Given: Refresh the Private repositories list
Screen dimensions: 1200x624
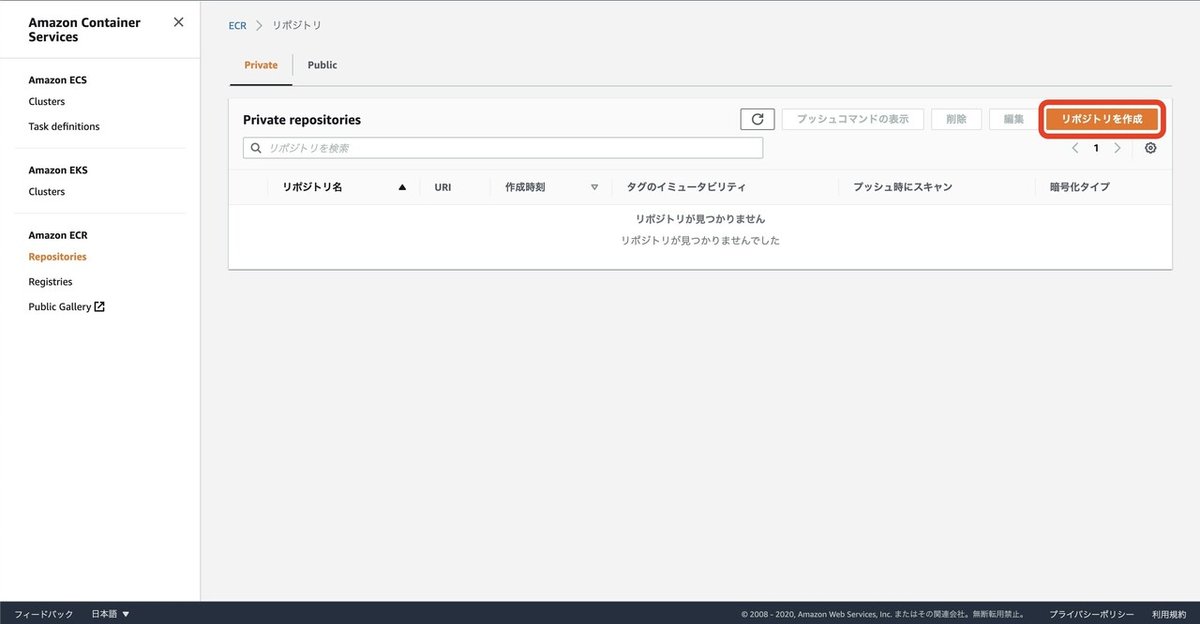Looking at the screenshot, I should click(757, 118).
